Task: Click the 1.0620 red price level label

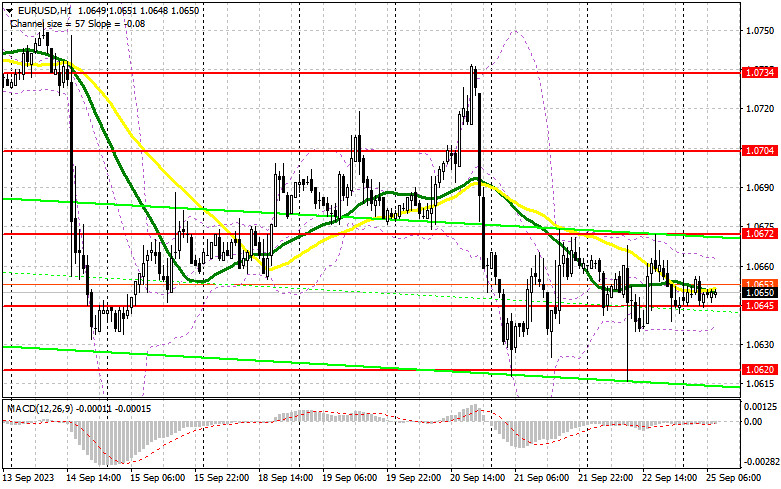Action: pos(760,369)
